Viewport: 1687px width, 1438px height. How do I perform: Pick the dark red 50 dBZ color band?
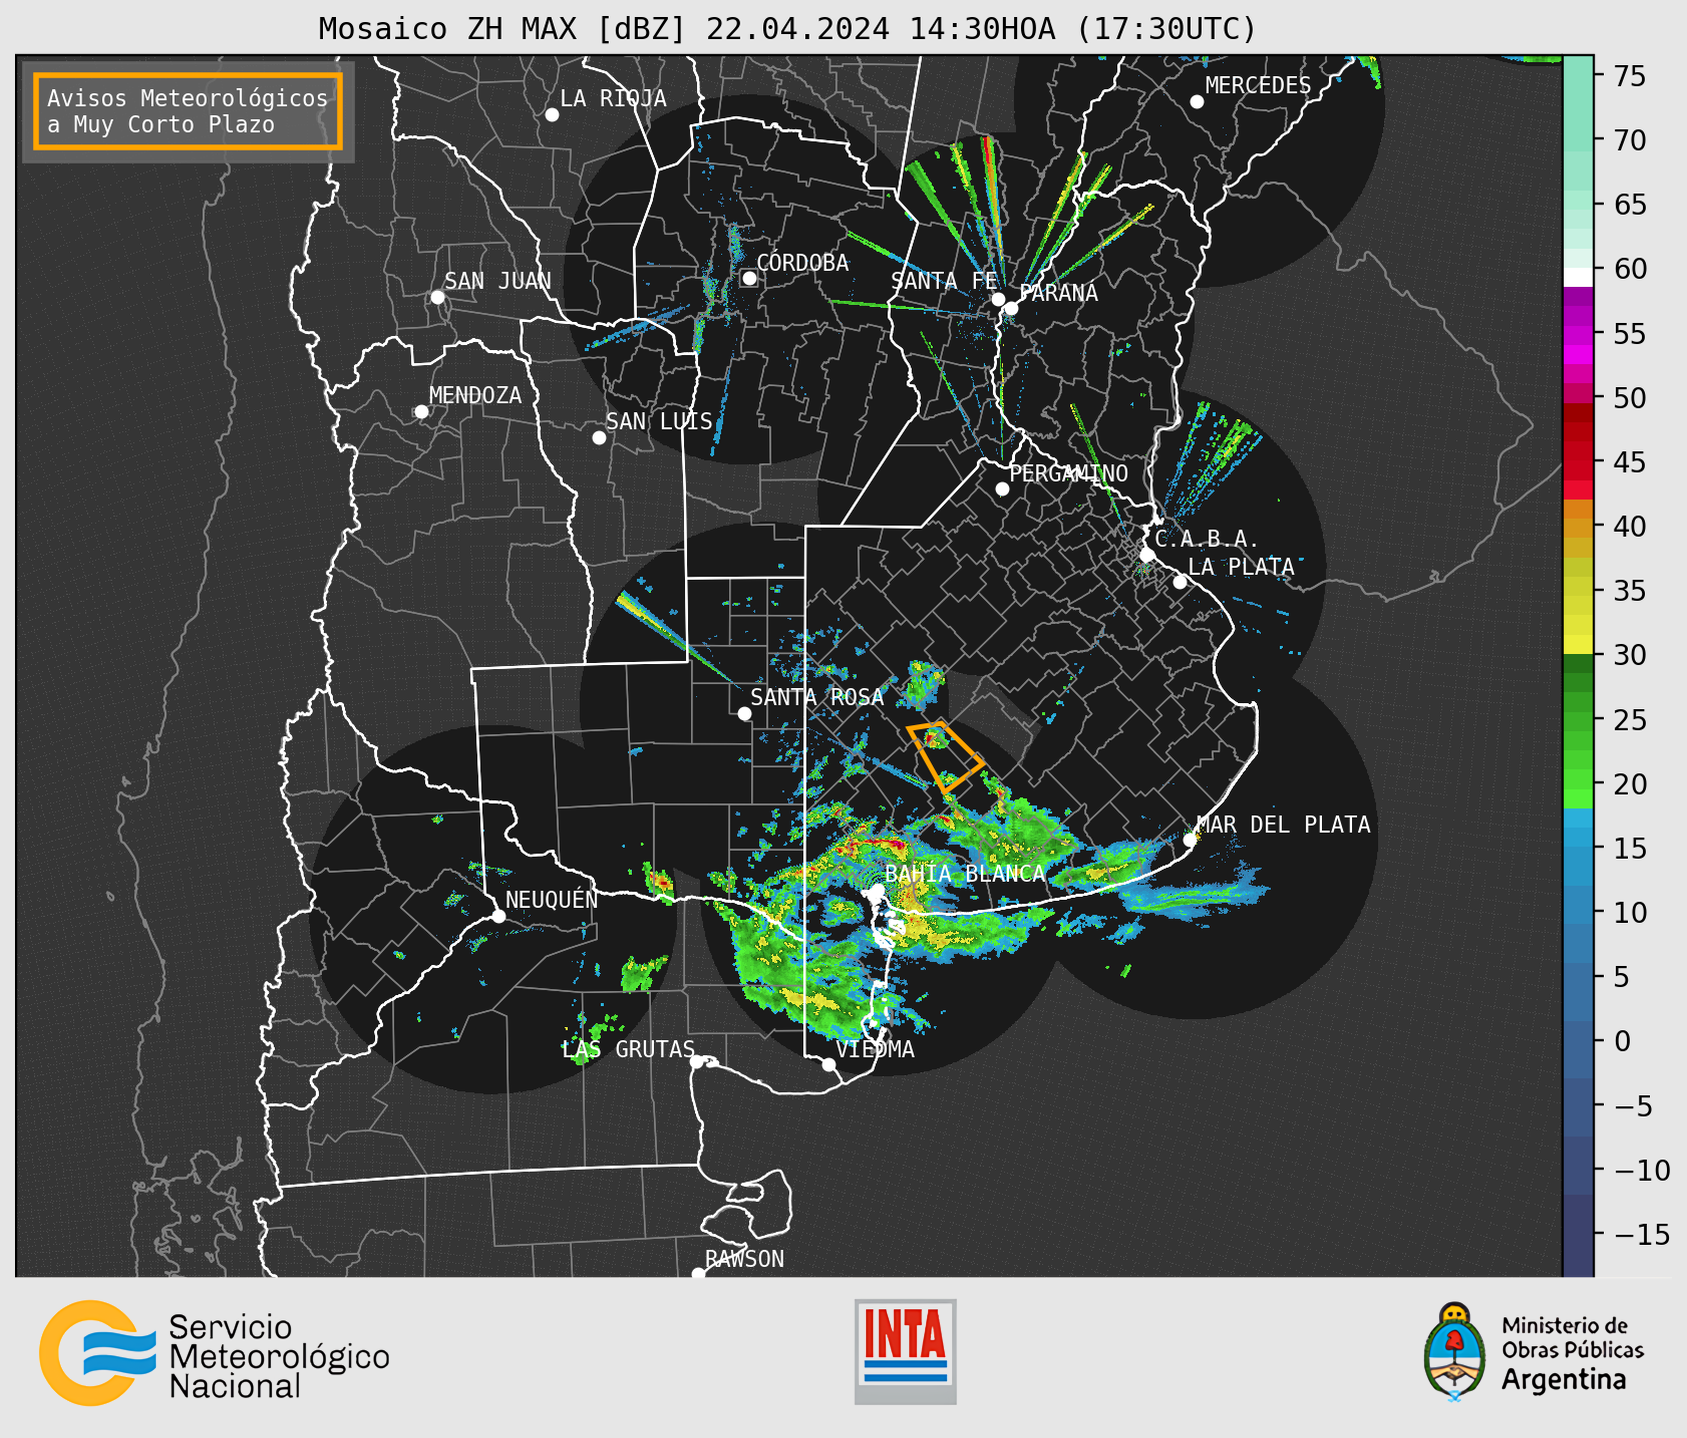(x=1578, y=412)
